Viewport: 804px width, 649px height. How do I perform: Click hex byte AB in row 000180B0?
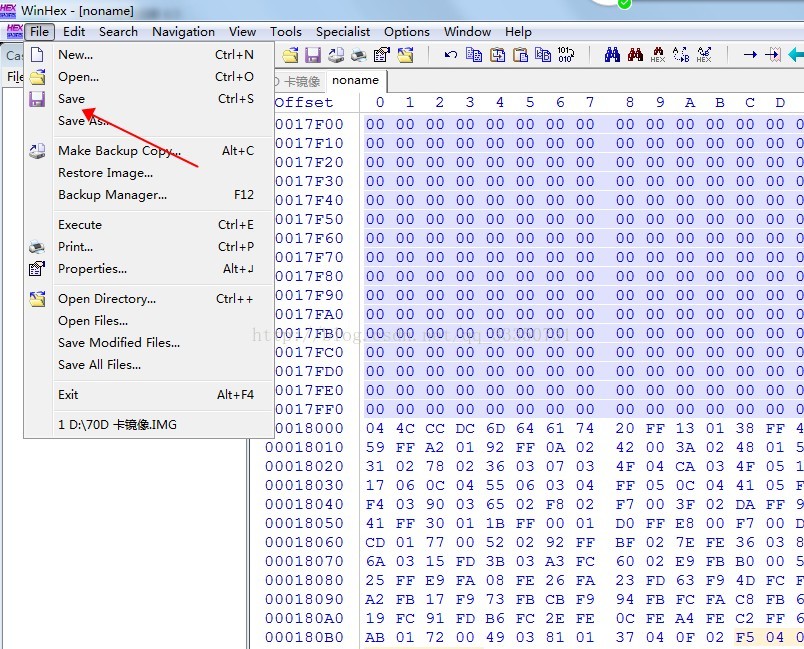coord(375,637)
